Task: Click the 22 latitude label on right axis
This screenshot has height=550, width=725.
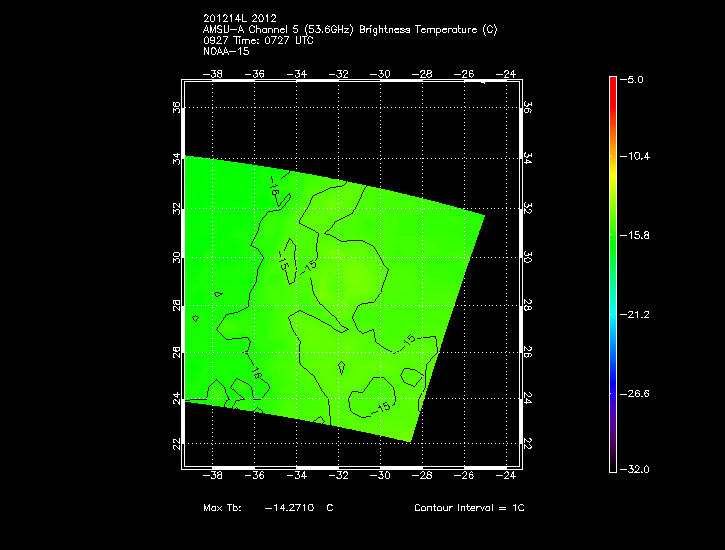Action: click(527, 443)
